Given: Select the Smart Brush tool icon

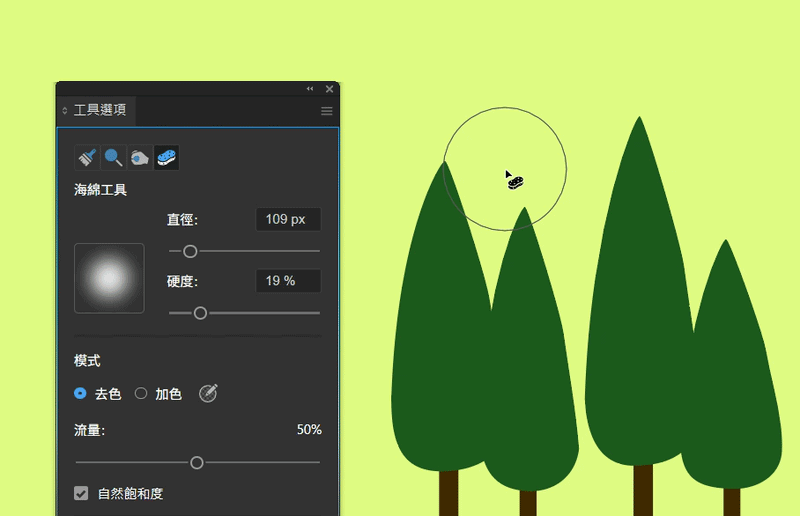Looking at the screenshot, I should (87, 157).
